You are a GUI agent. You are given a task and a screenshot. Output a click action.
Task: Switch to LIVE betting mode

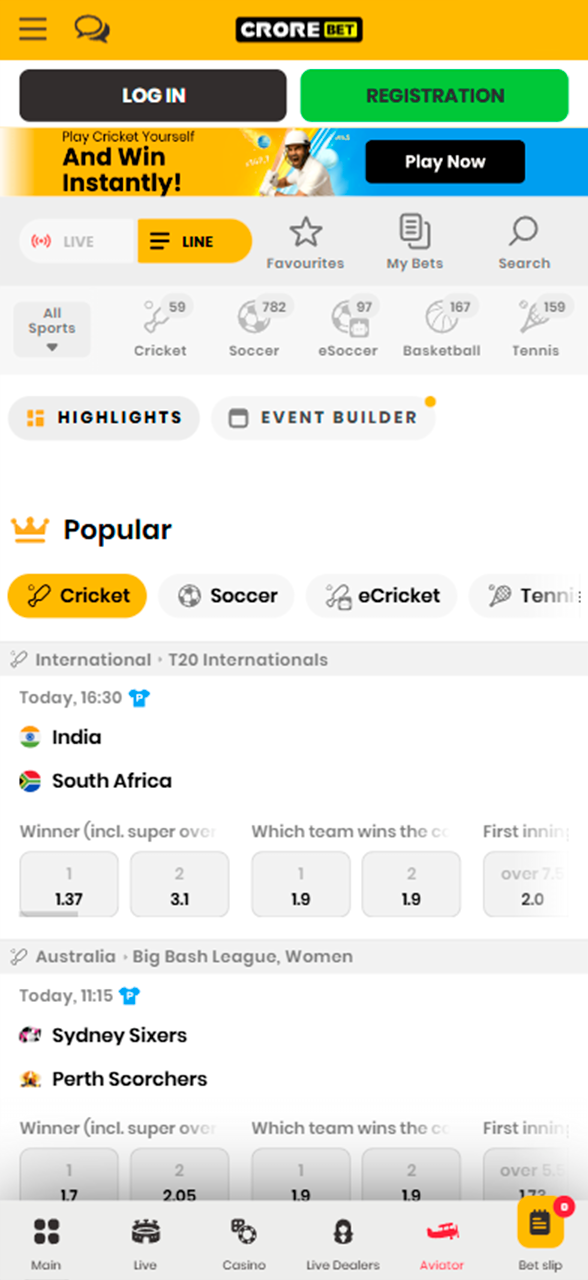tap(76, 240)
